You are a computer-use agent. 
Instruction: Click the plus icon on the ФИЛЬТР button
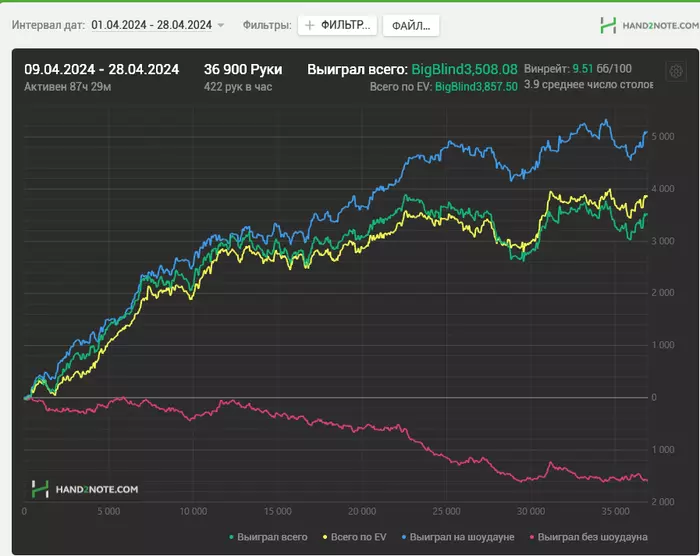[x=309, y=25]
